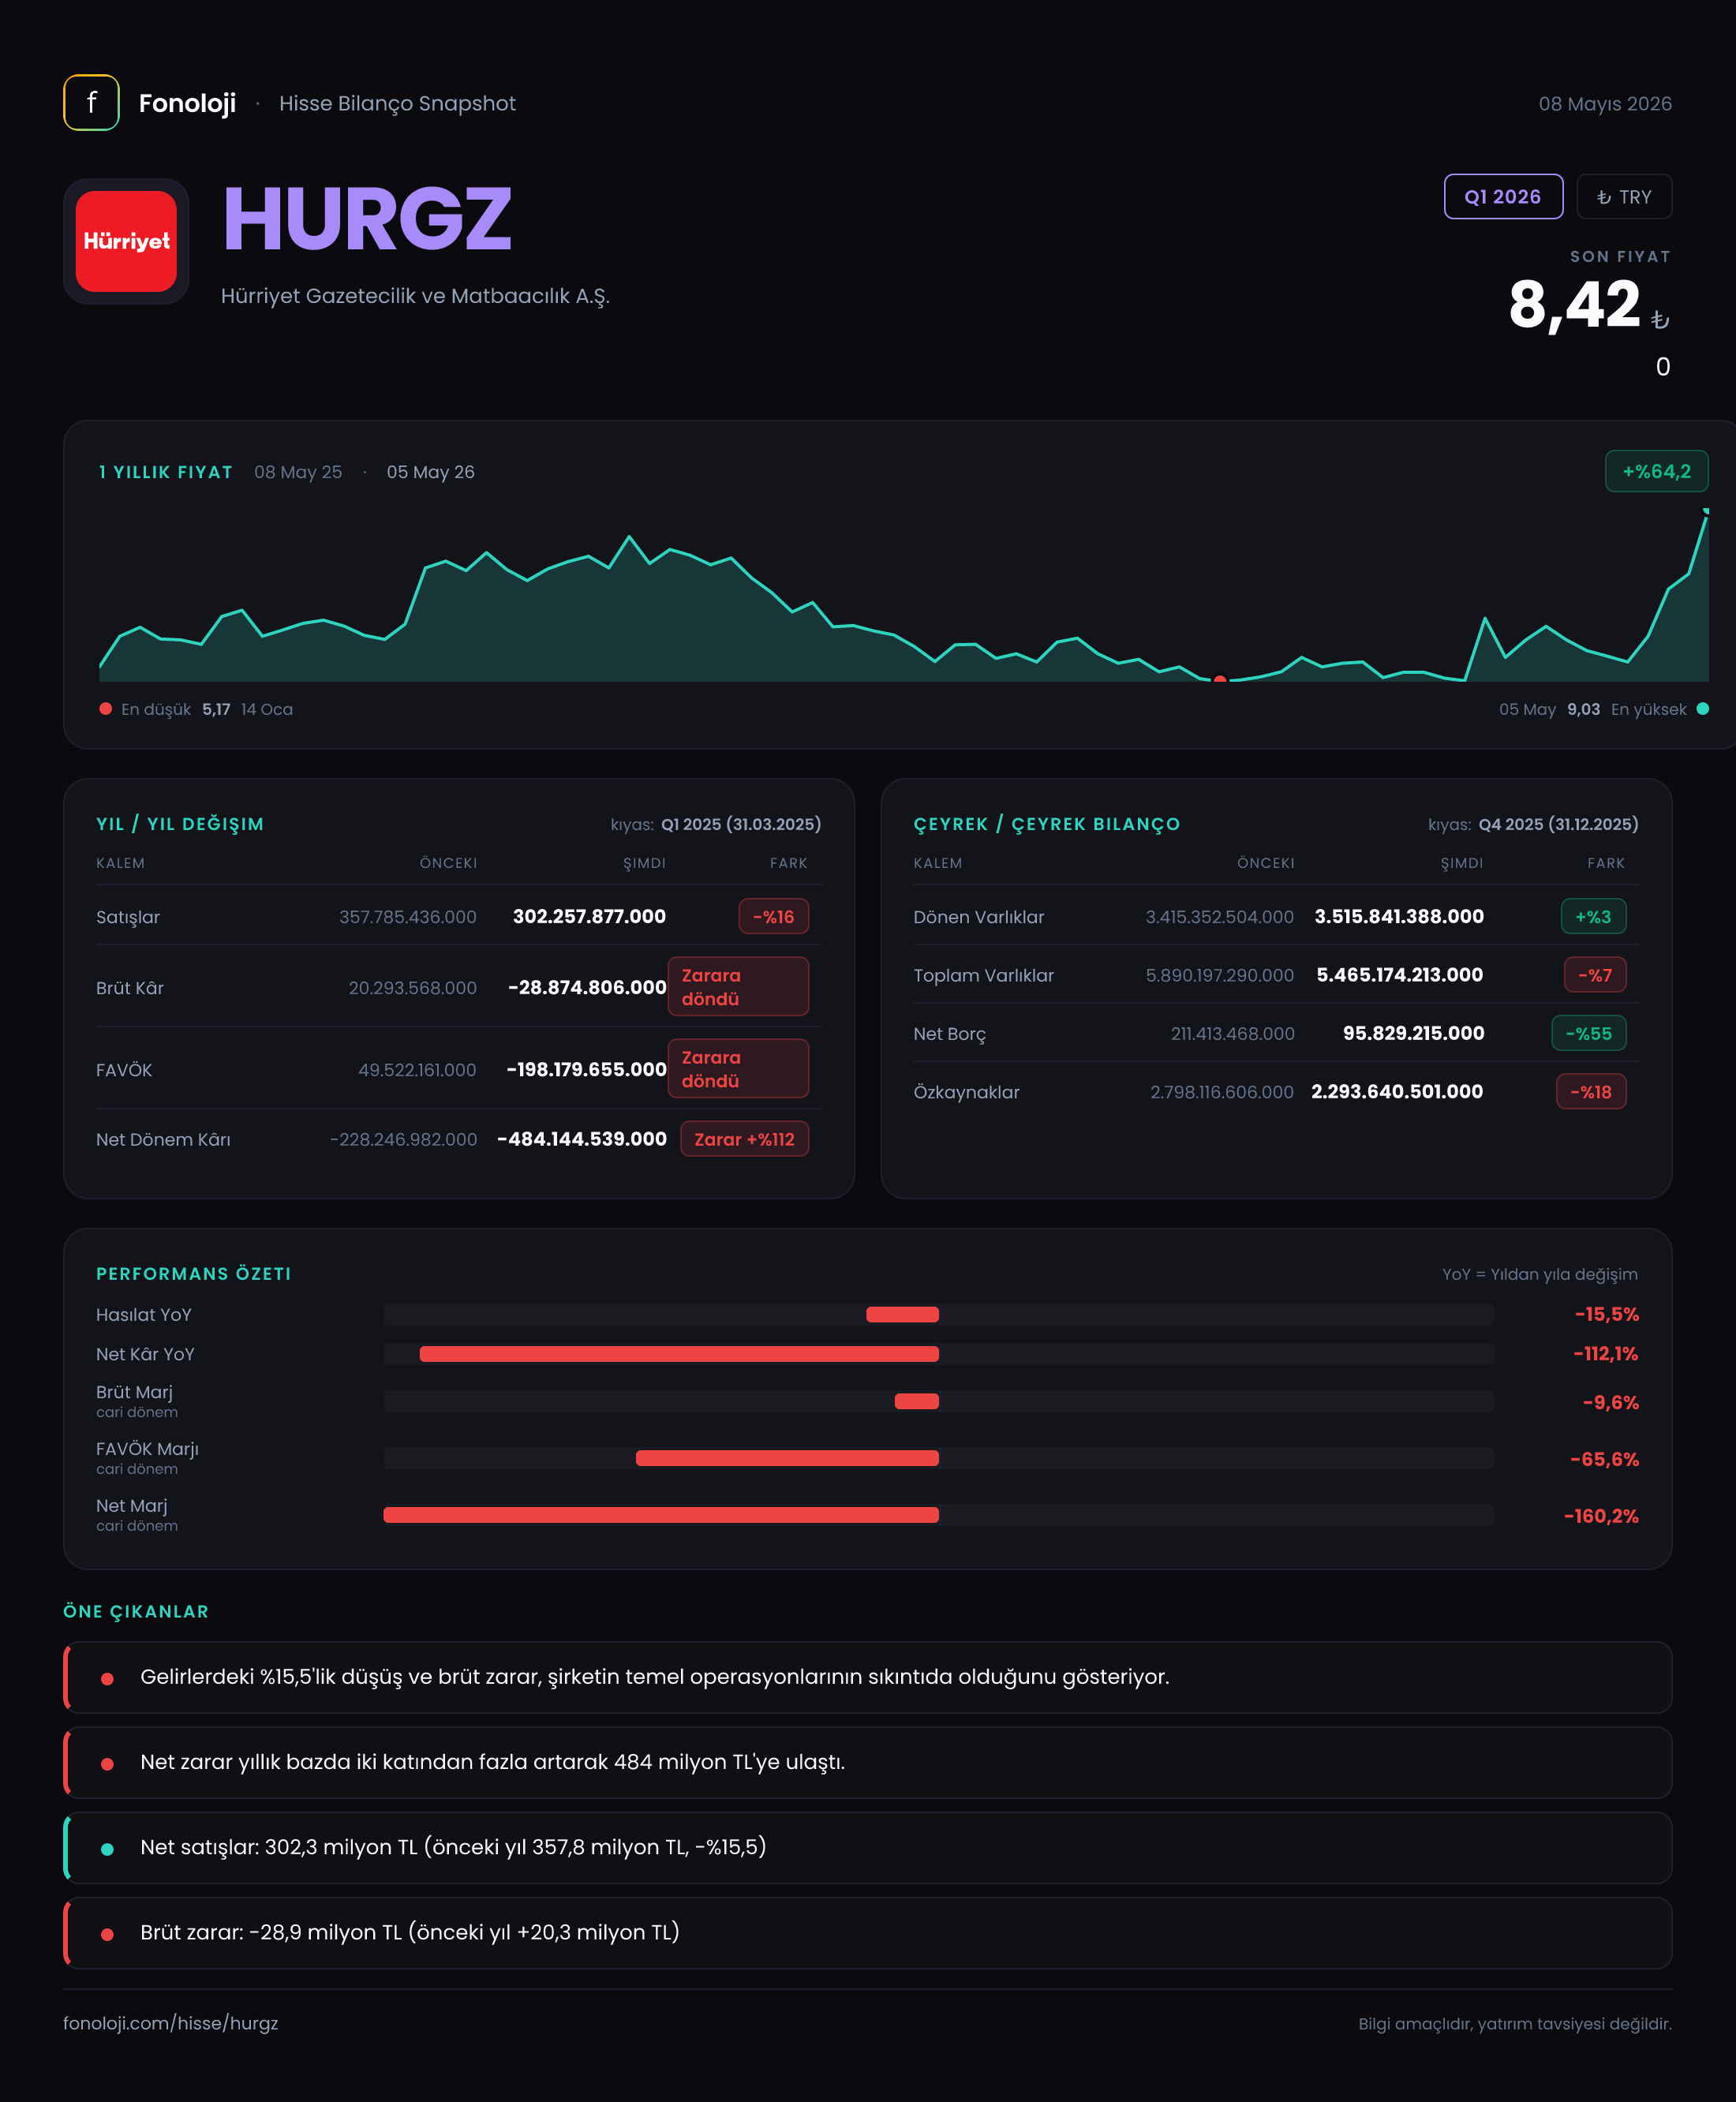The height and width of the screenshot is (2102, 1736).
Task: Click the 'Bilgi amaçlıdır' disclaimer text
Action: coord(1515,2024)
